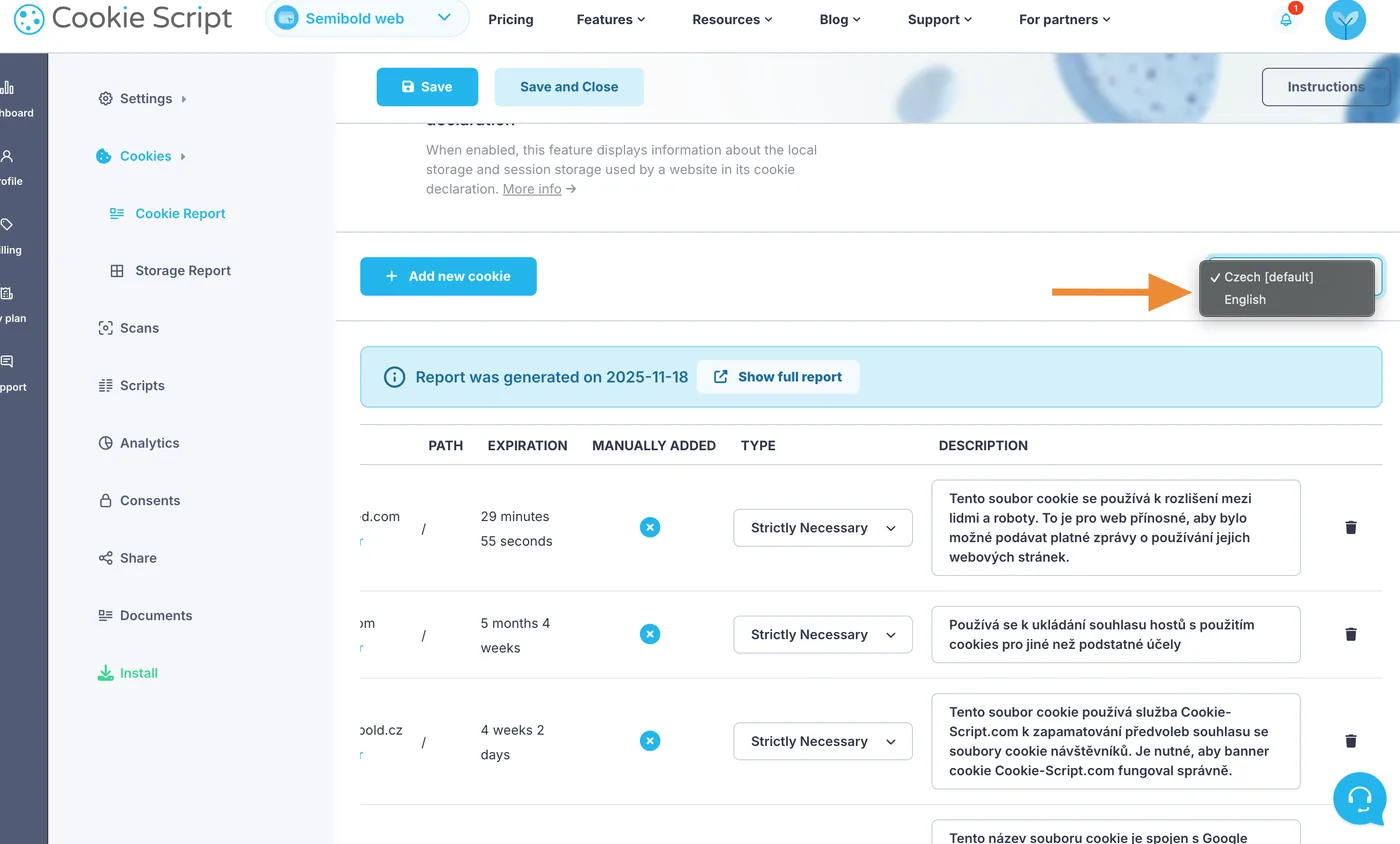
Task: Open the Semibold web site selector
Action: coord(367,18)
